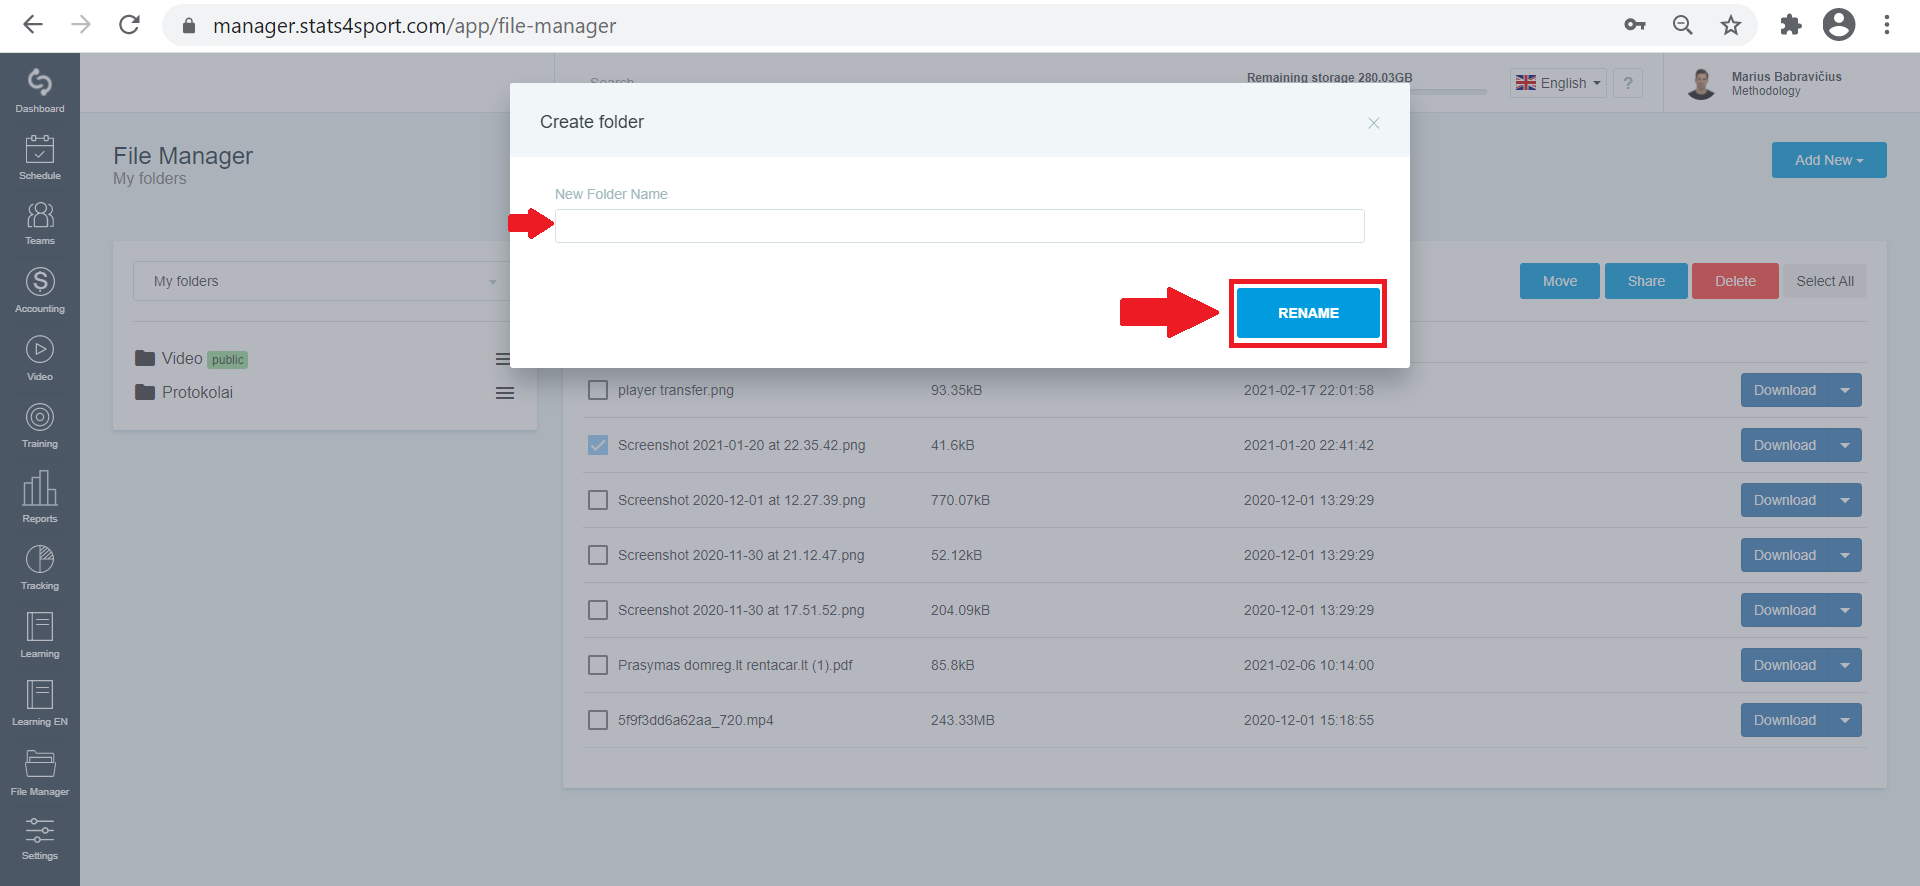The image size is (1920, 886).
Task: Open the Teams section icon
Action: pos(40,222)
